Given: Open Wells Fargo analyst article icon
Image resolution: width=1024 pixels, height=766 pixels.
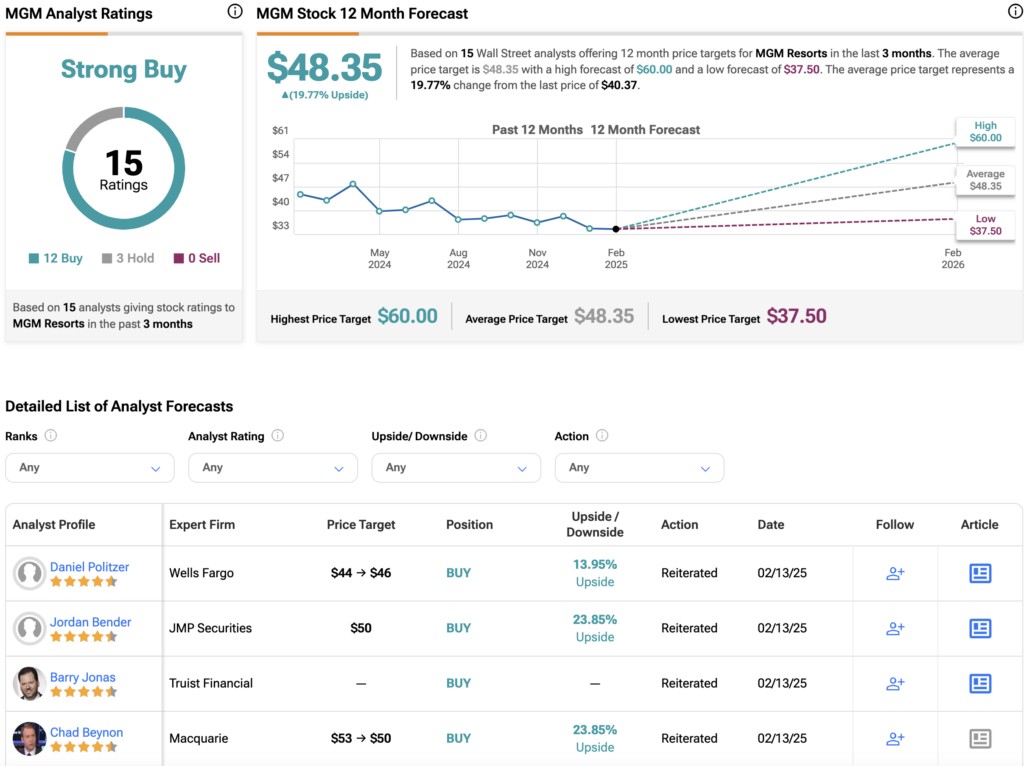Looking at the screenshot, I should 979,573.
